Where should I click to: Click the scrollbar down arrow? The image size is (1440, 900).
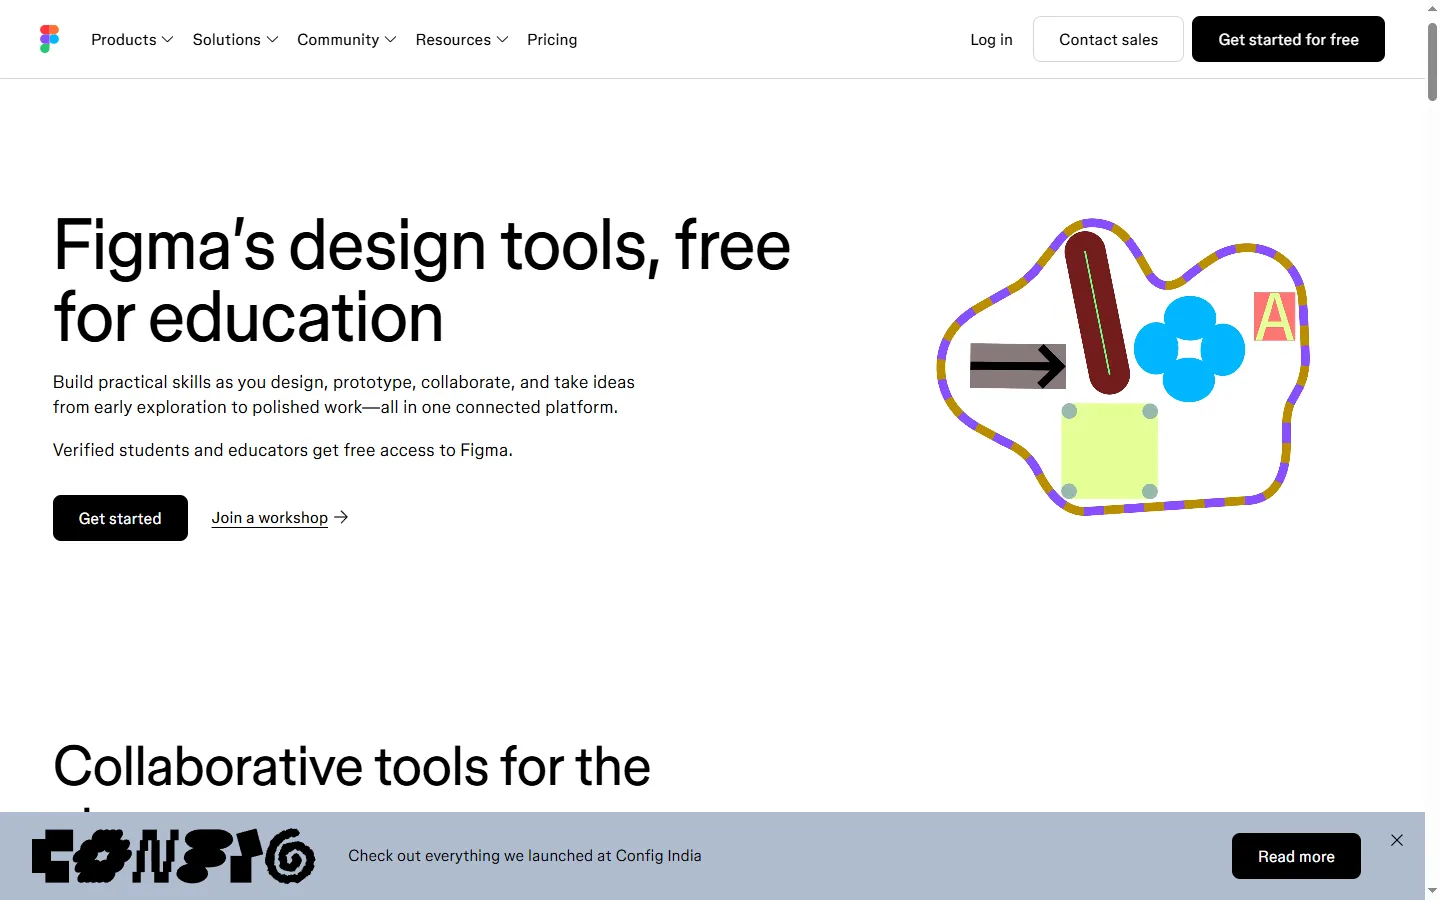coord(1432,890)
